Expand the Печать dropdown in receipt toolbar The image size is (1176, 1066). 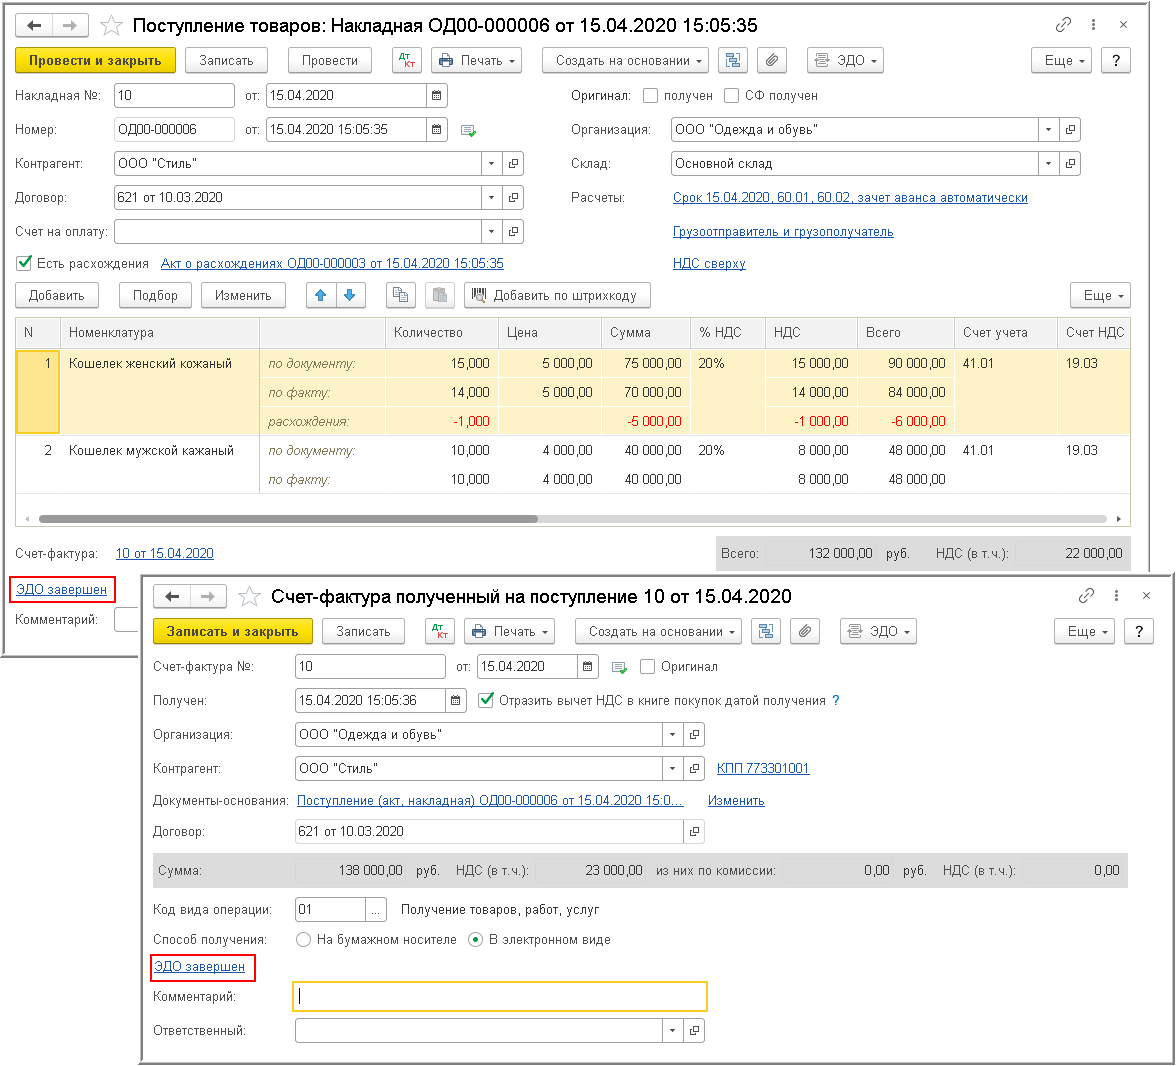(477, 61)
